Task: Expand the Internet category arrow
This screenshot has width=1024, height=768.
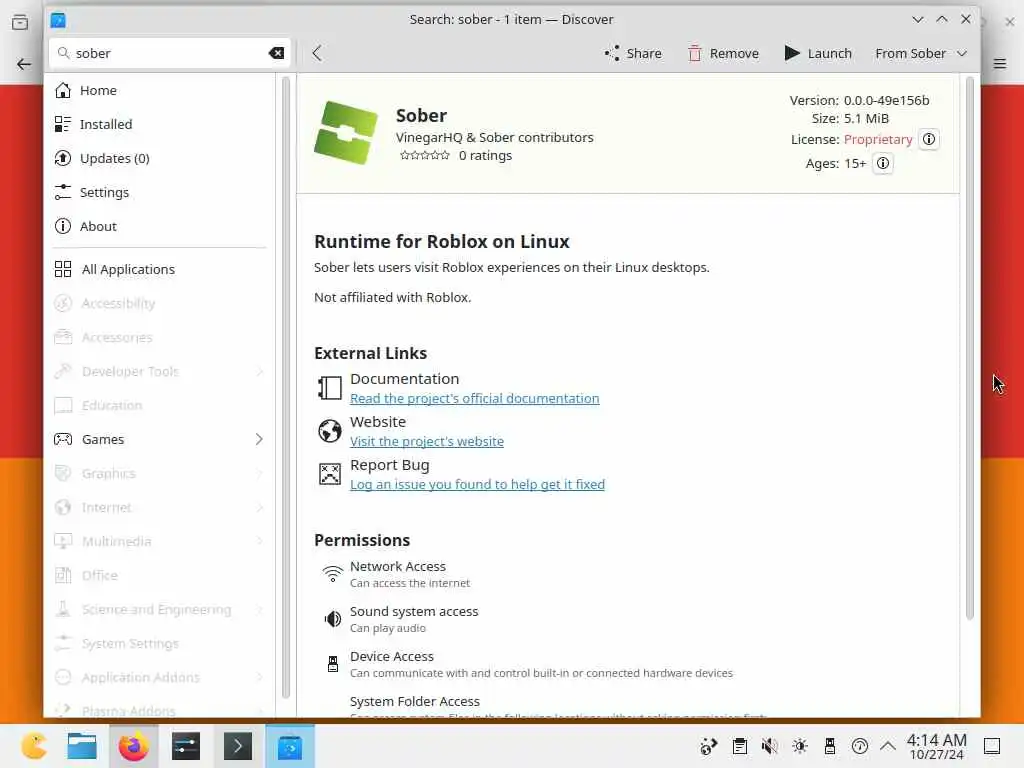Action: [x=259, y=507]
